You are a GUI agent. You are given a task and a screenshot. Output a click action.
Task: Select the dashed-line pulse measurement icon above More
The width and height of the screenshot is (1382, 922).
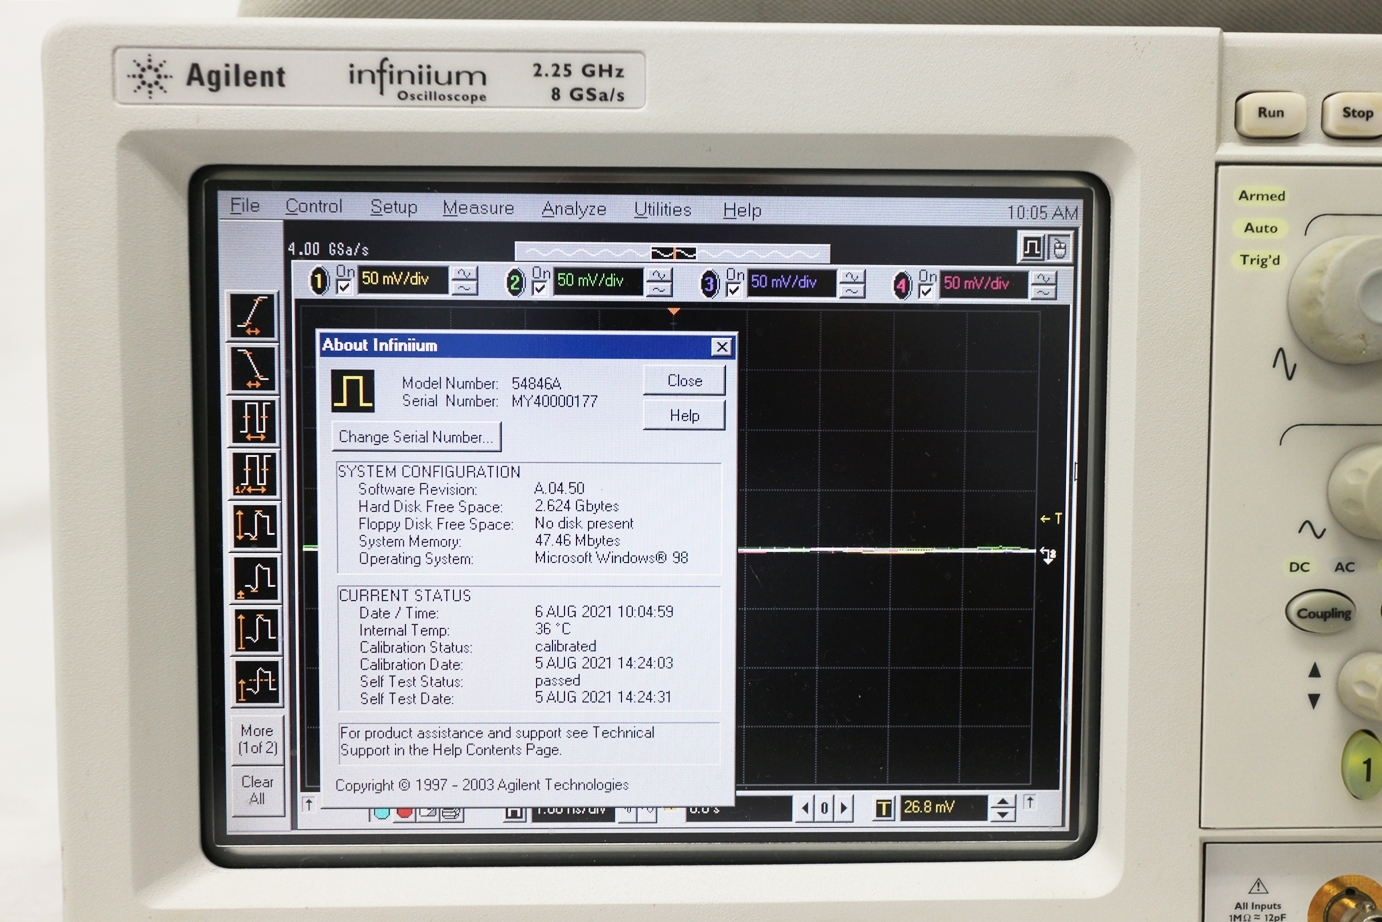tap(257, 683)
